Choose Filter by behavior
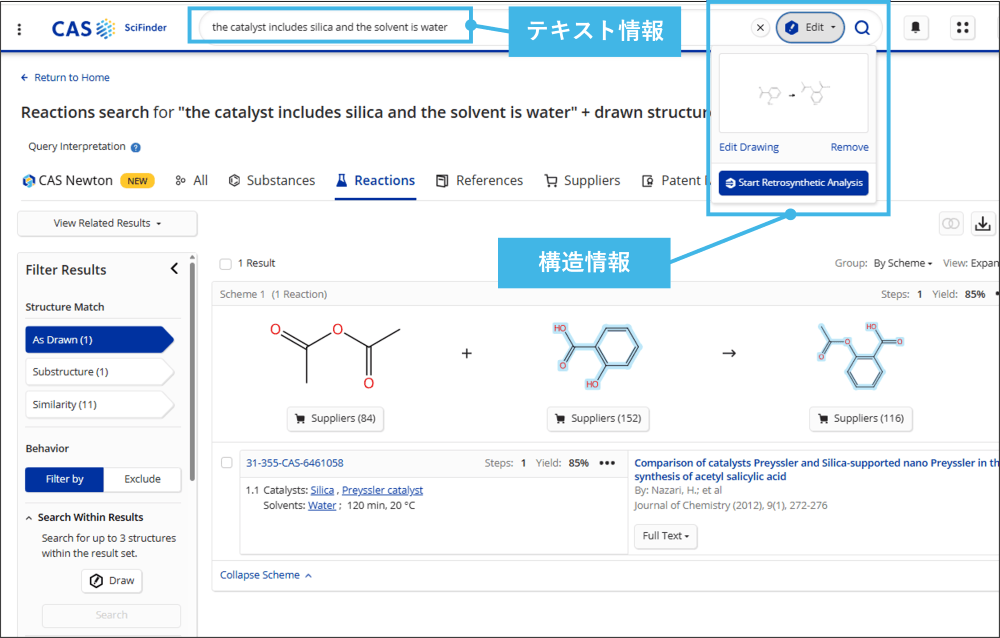Screen dimensions: 1000x638 (x=64, y=479)
